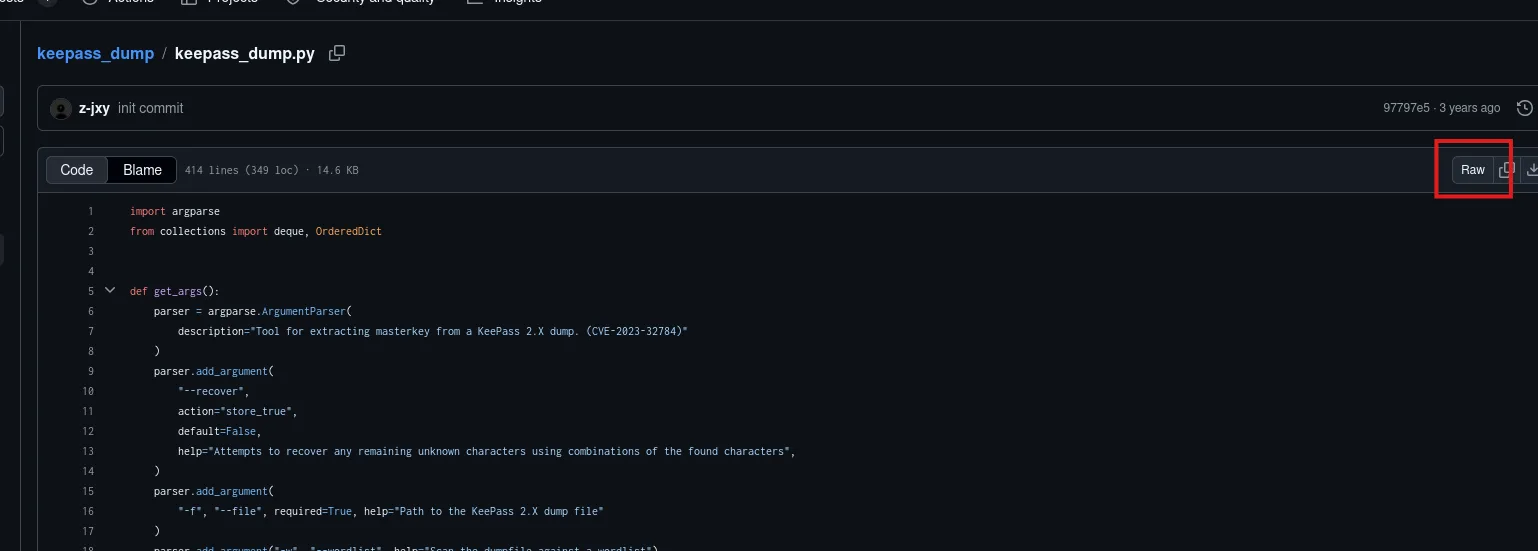Click the '3 years ago' timestamp
The image size is (1538, 551).
(1470, 108)
